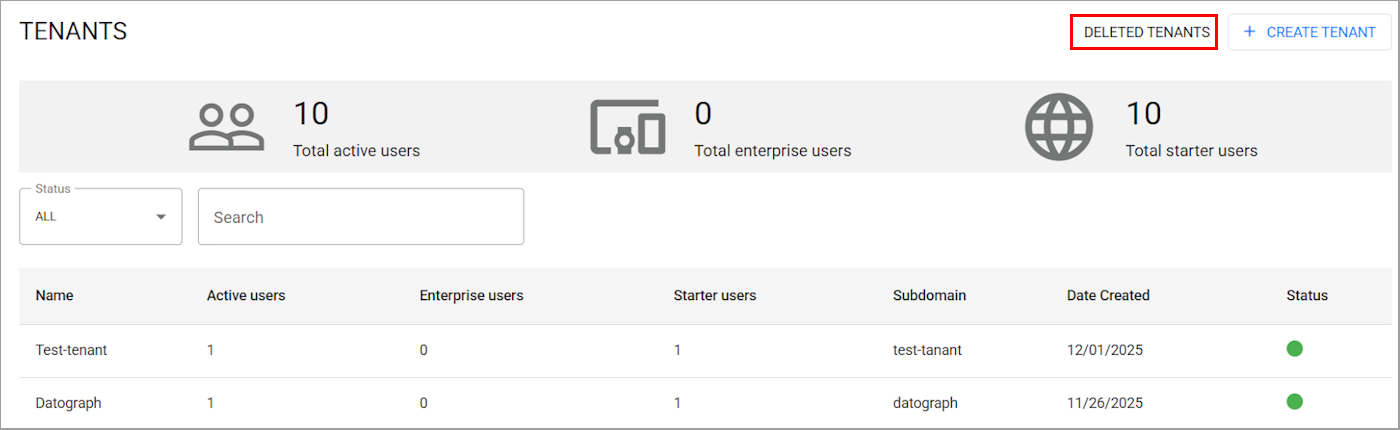1400x430 pixels.
Task: Sort by Date Created column header
Action: click(1108, 295)
